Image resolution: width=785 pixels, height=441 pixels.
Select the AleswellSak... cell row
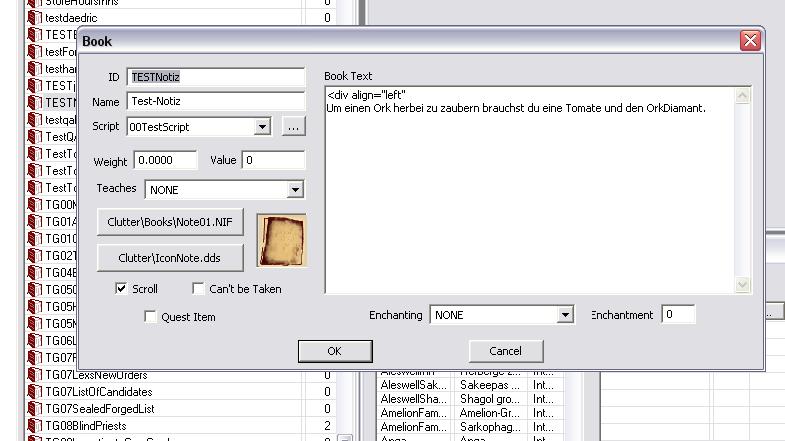pyautogui.click(x=471, y=385)
